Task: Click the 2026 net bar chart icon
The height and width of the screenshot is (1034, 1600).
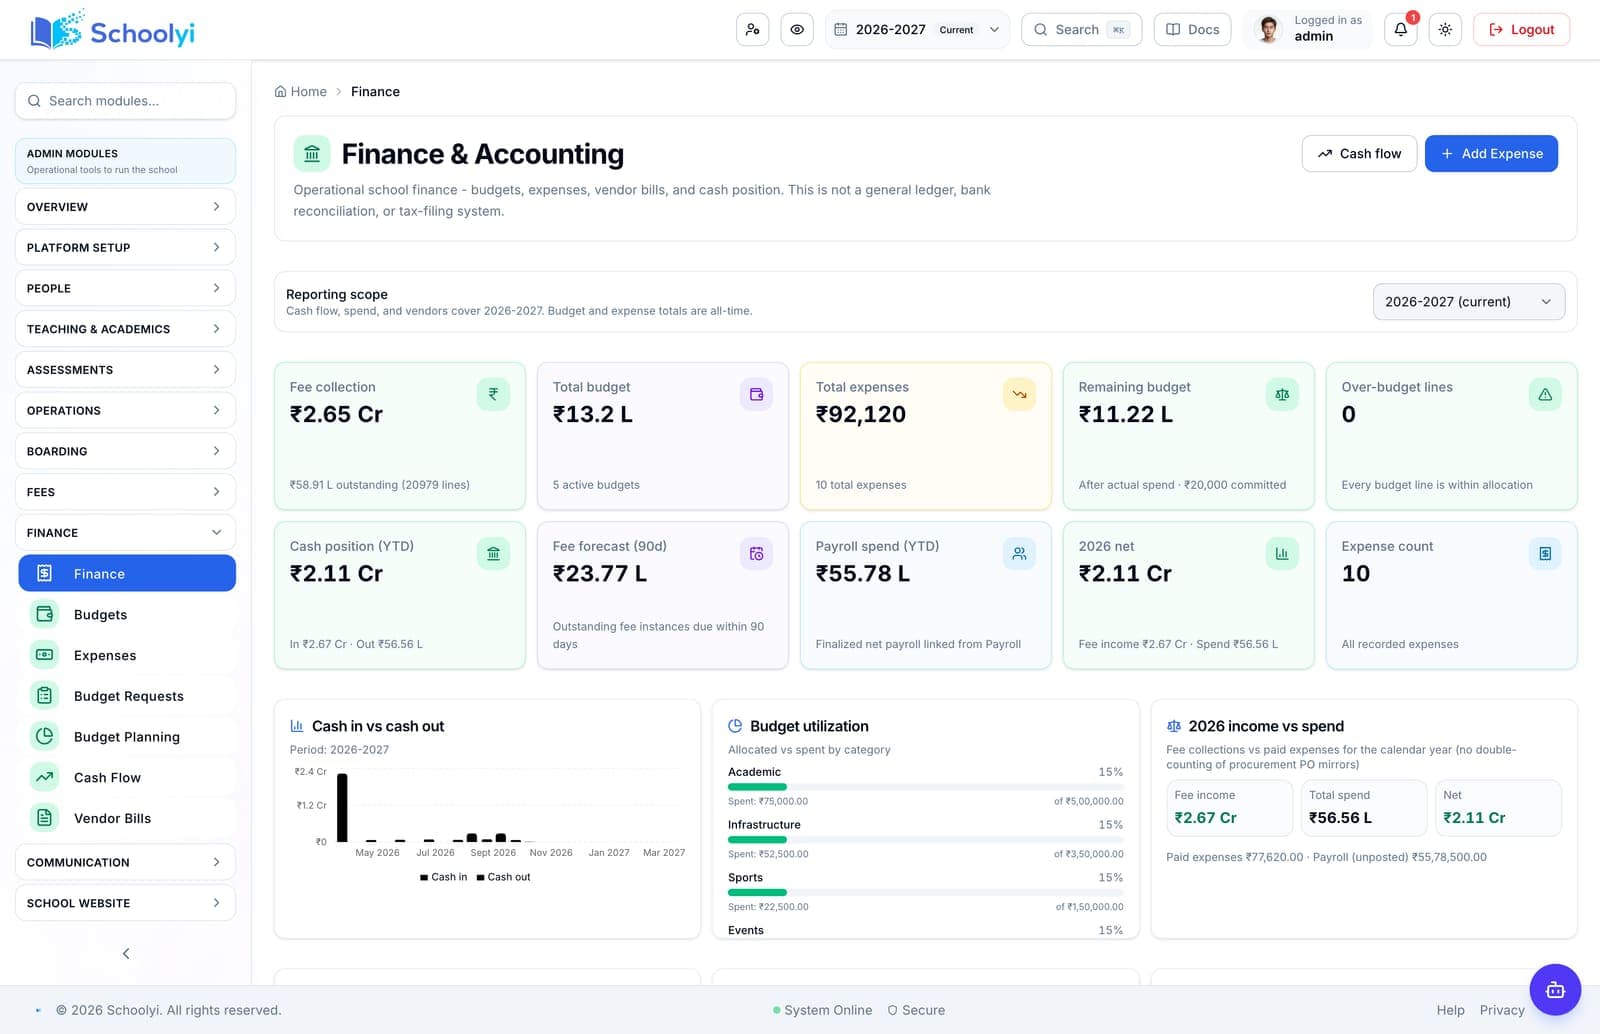Action: (x=1282, y=553)
